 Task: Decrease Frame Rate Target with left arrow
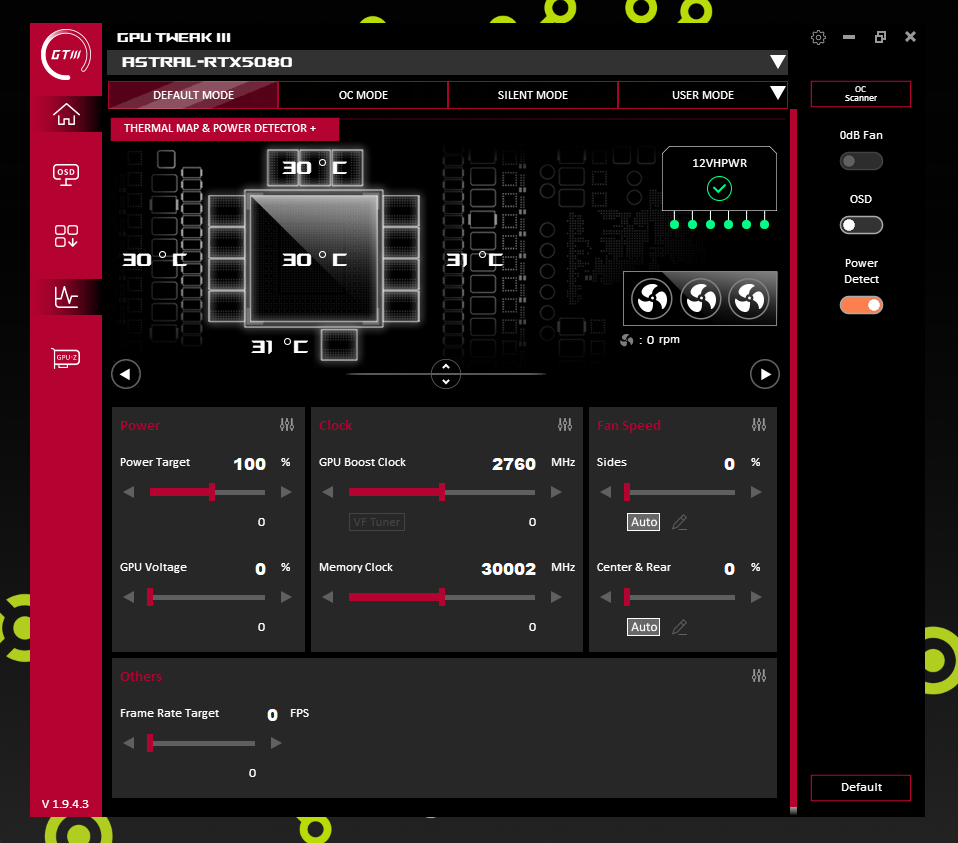point(128,743)
